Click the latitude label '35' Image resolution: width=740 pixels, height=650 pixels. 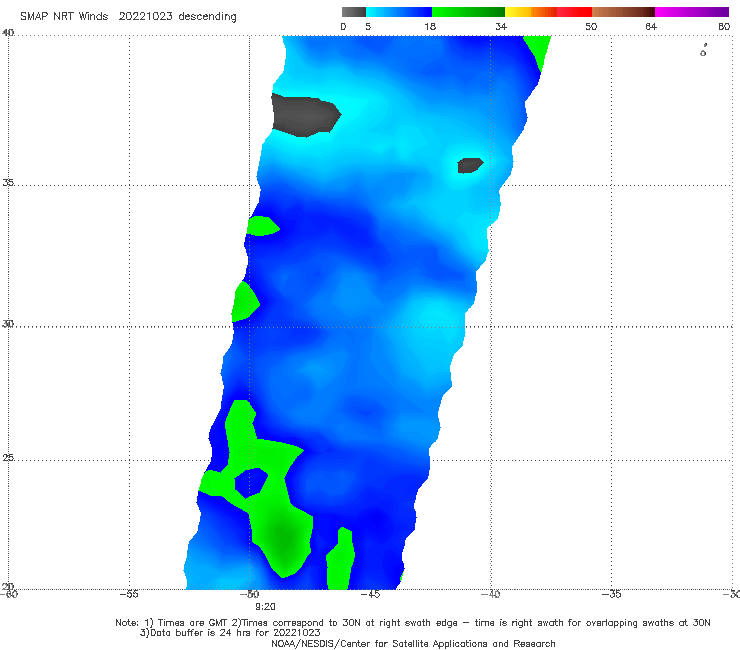coord(8,182)
